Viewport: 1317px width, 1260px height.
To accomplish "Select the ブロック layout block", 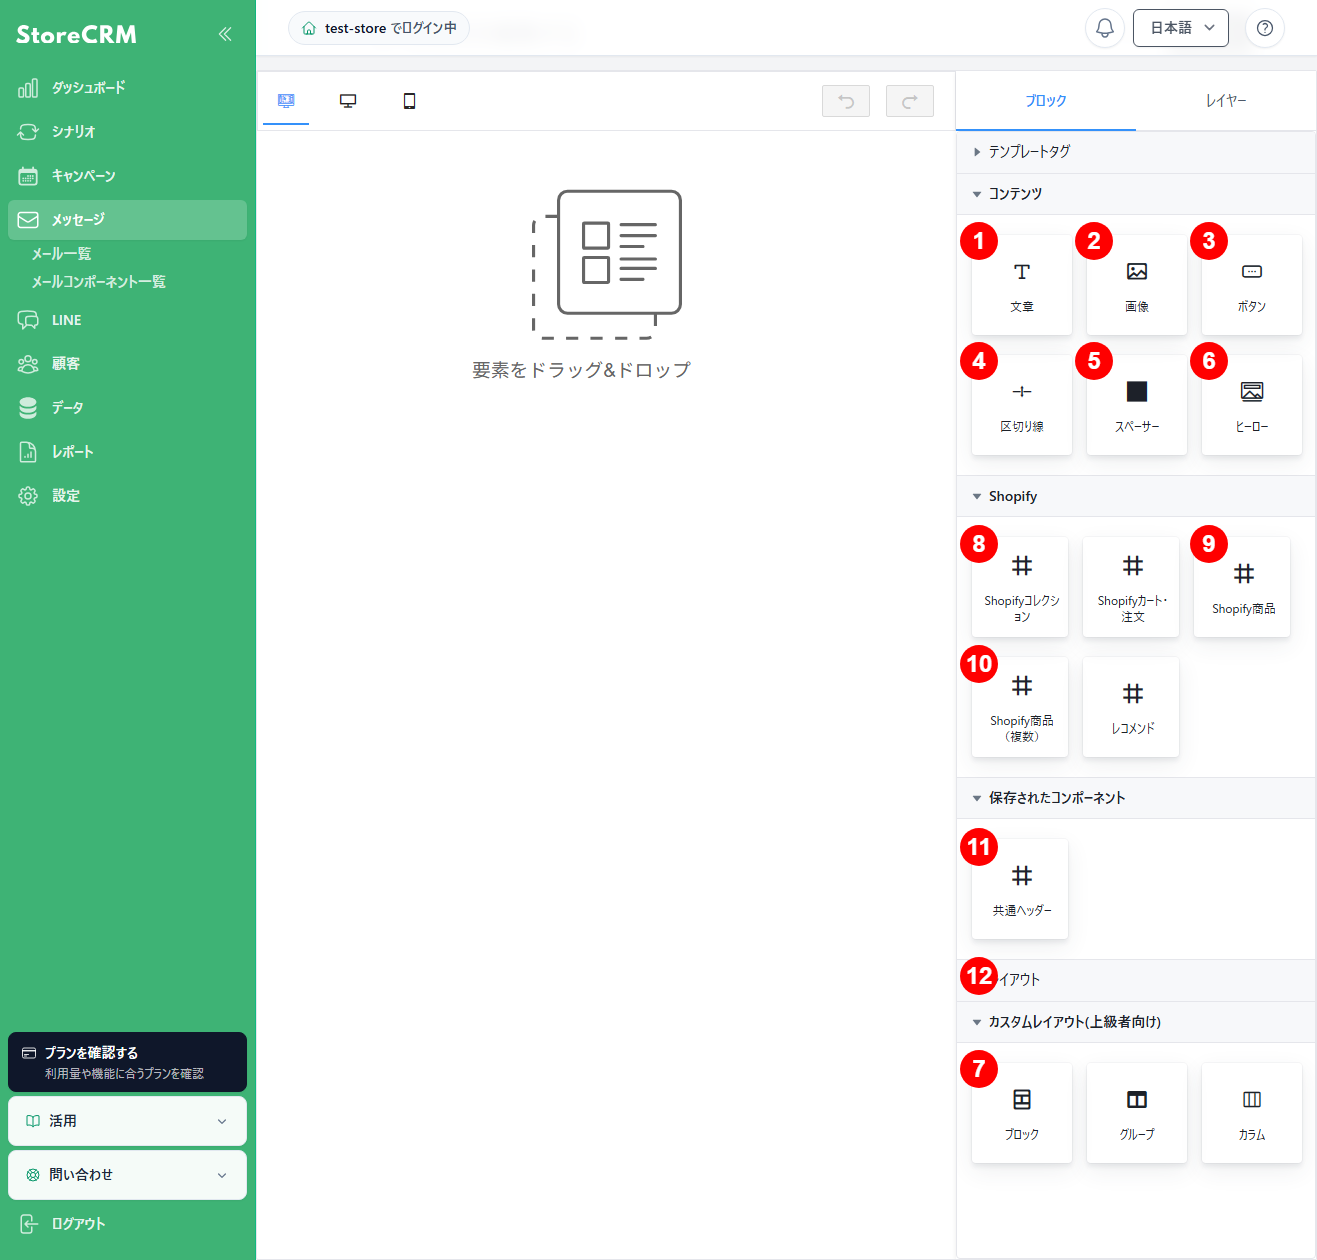I will (1022, 1113).
